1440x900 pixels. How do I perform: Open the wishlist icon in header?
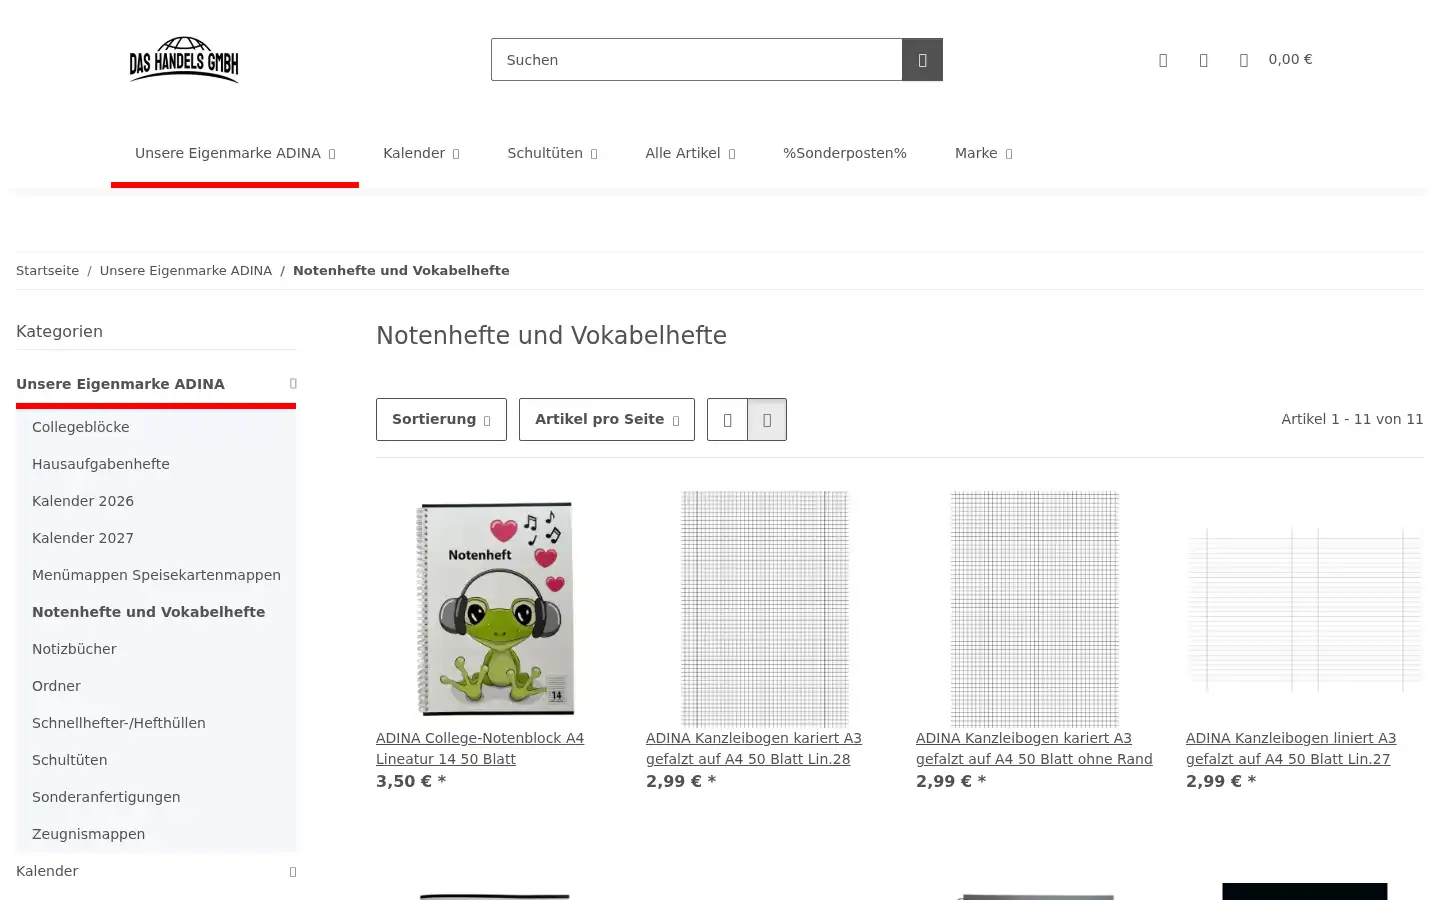click(1204, 60)
